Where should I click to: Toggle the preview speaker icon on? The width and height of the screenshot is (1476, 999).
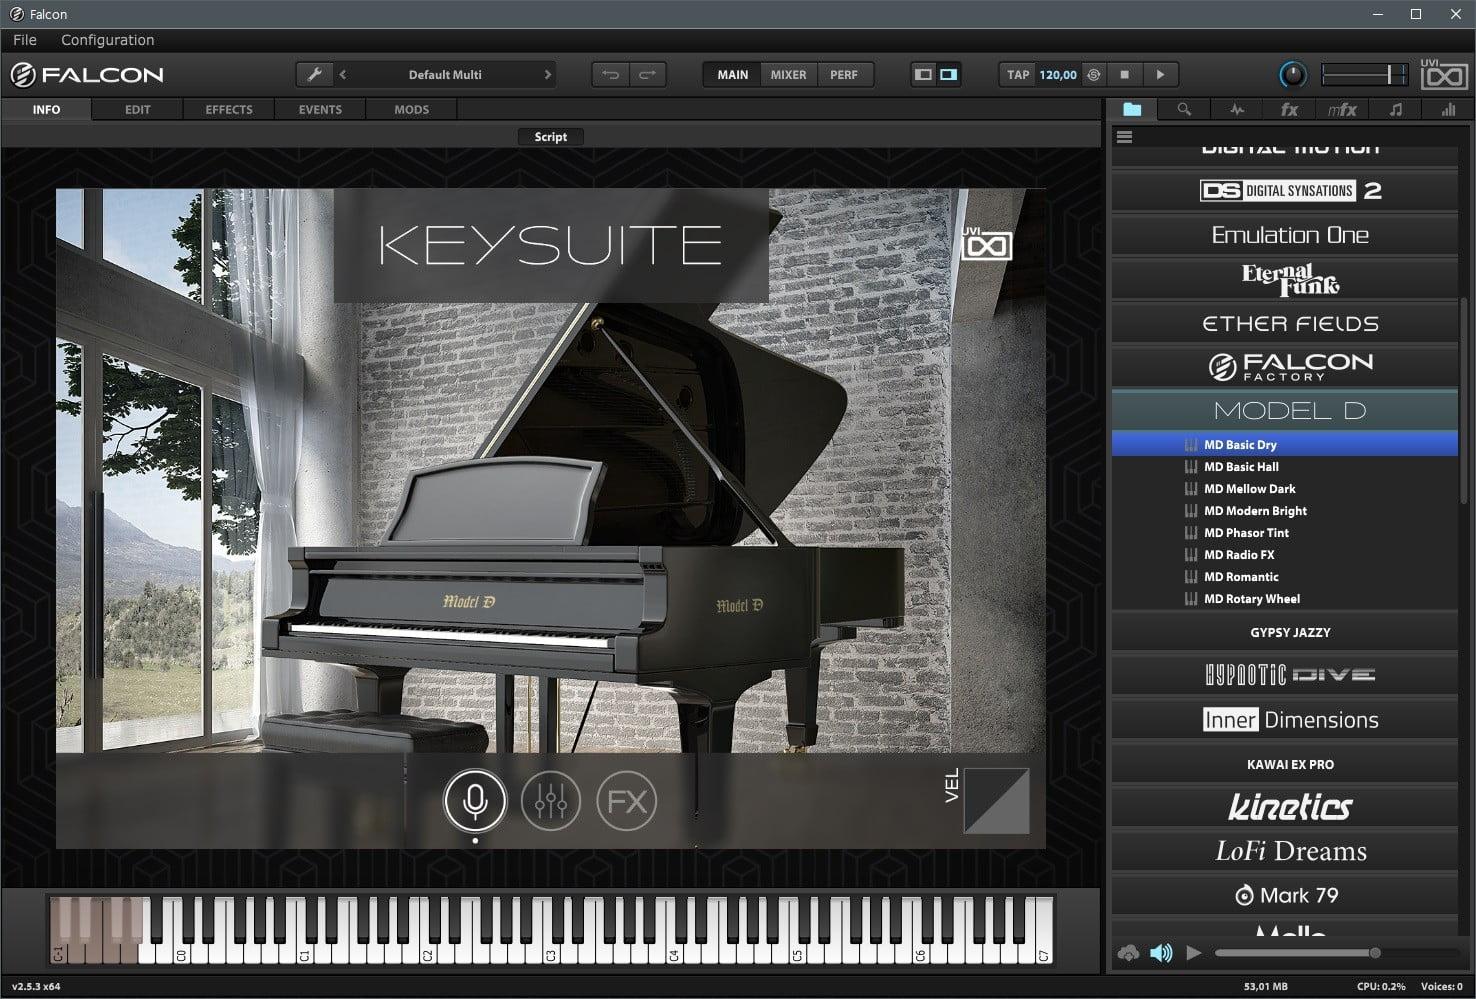click(1161, 953)
